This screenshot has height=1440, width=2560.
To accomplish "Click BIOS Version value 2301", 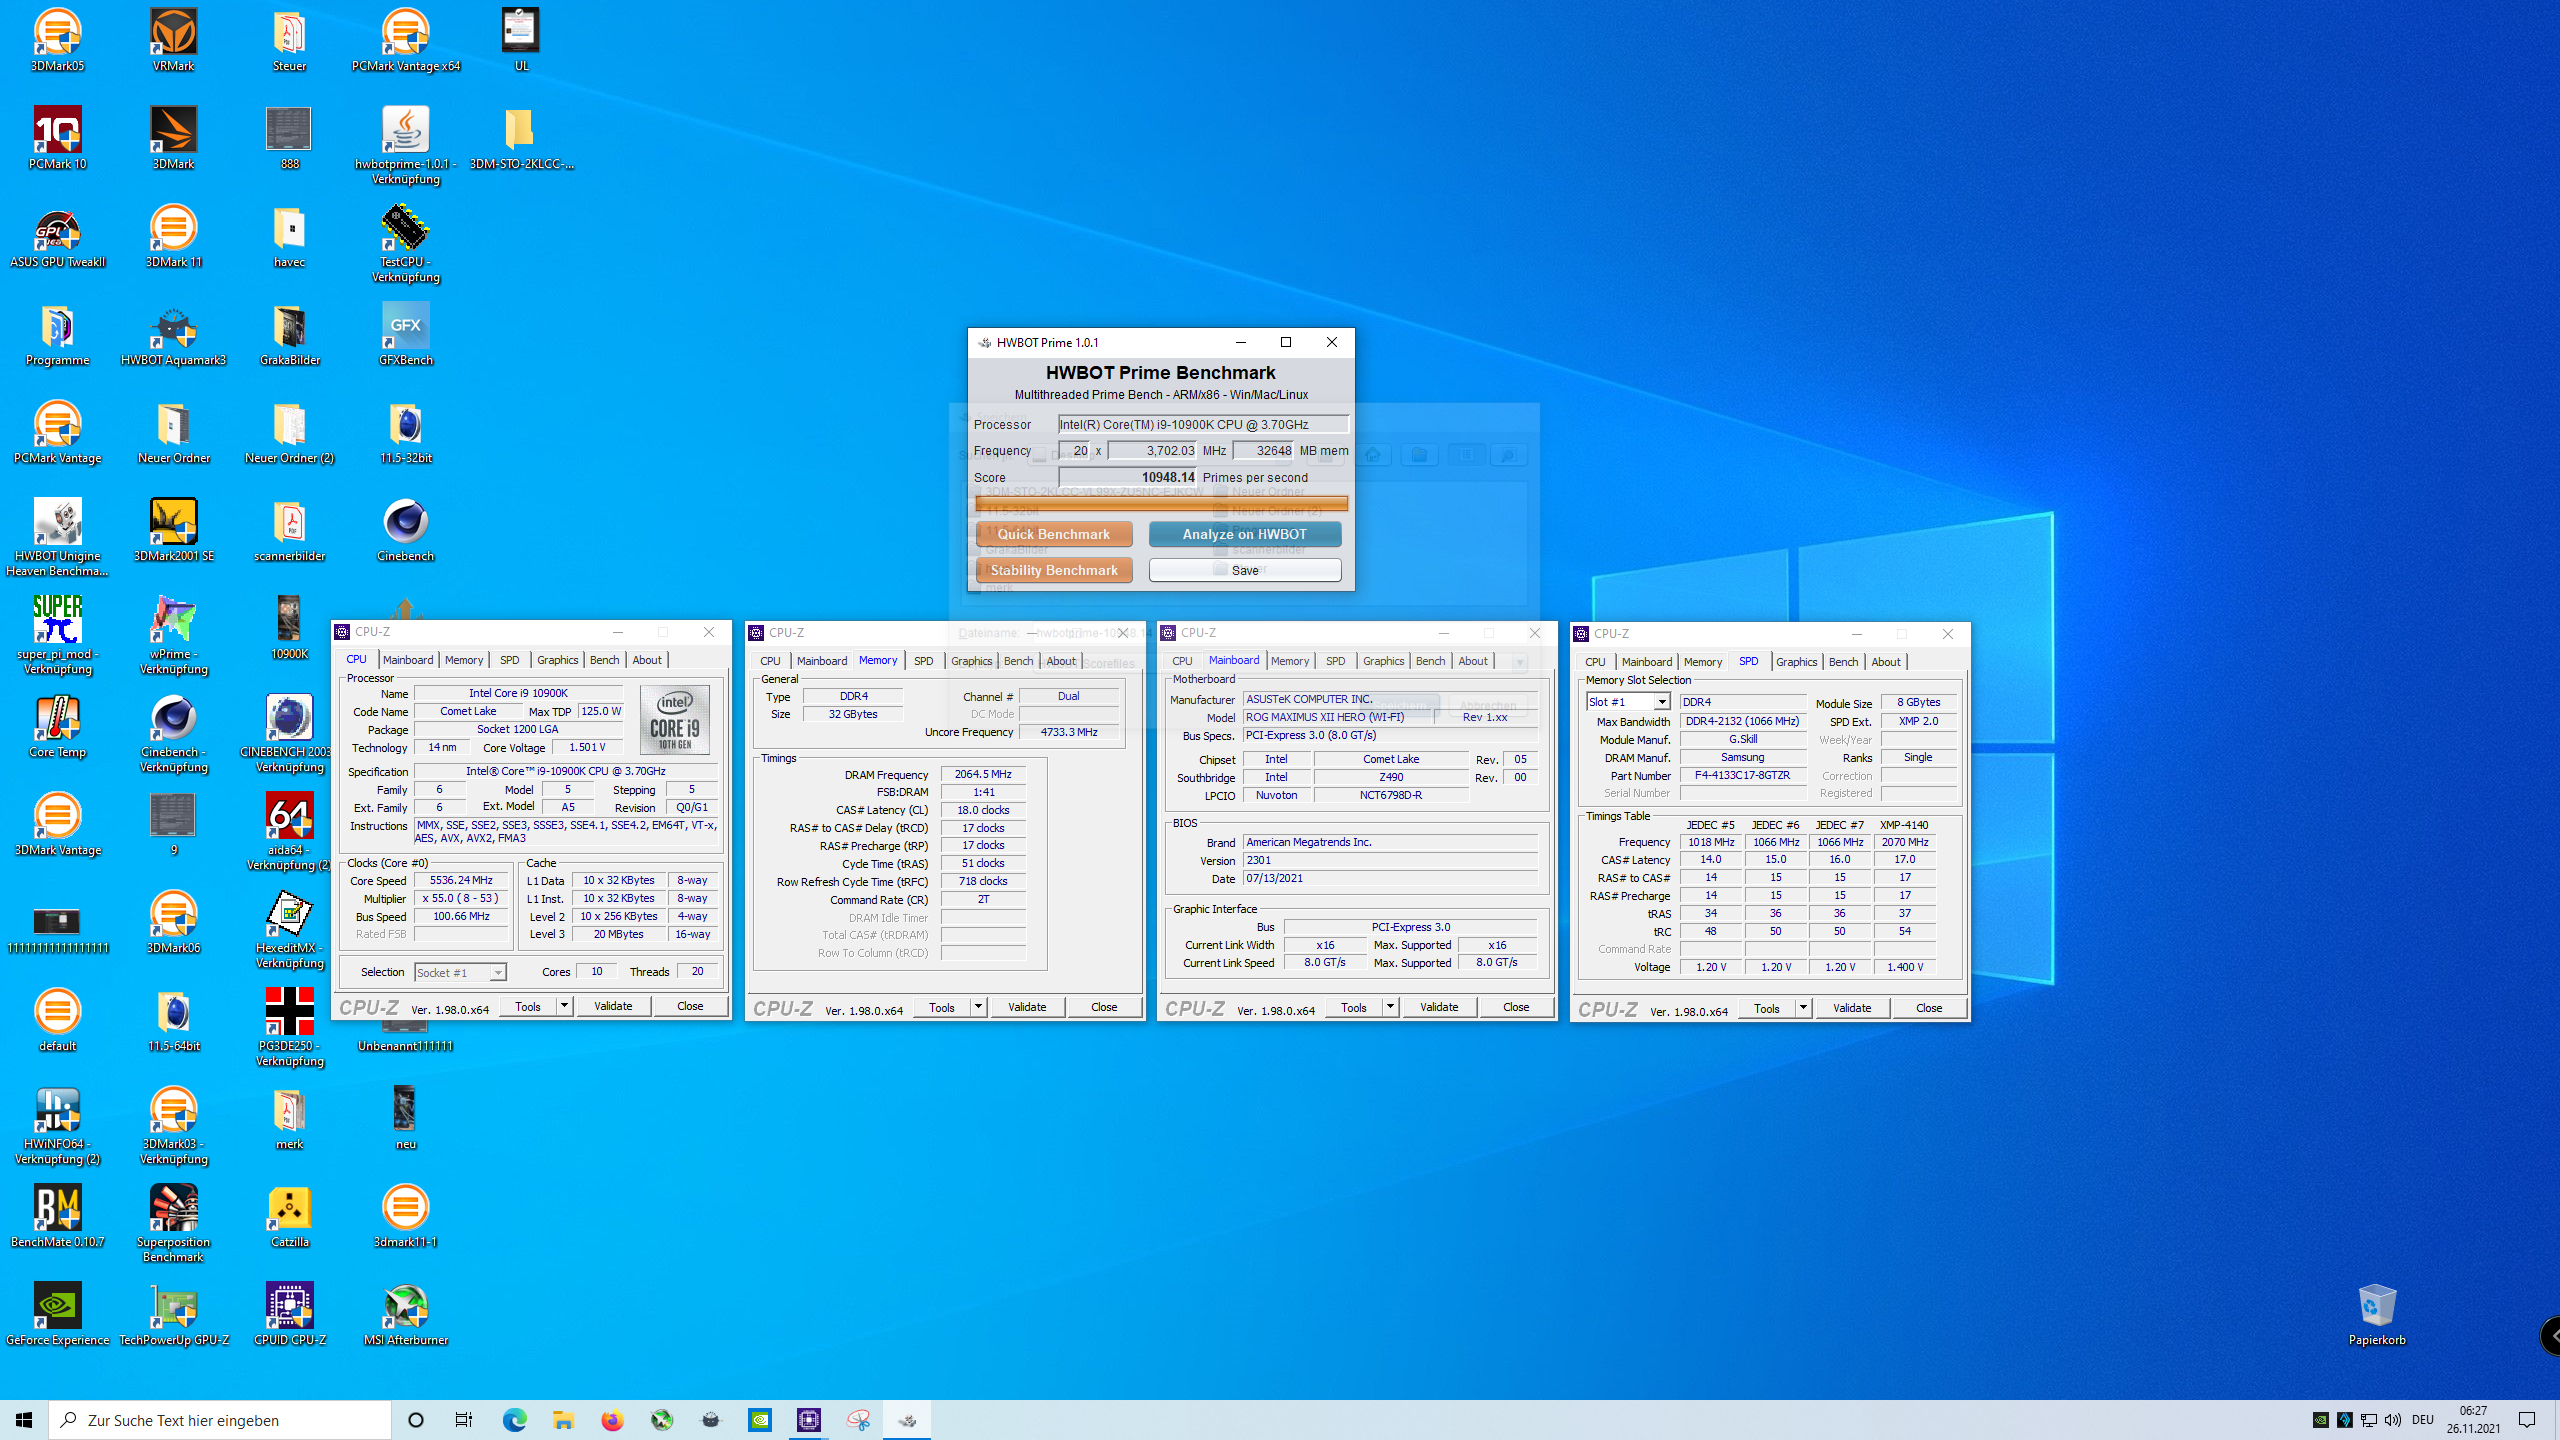I will point(1390,861).
